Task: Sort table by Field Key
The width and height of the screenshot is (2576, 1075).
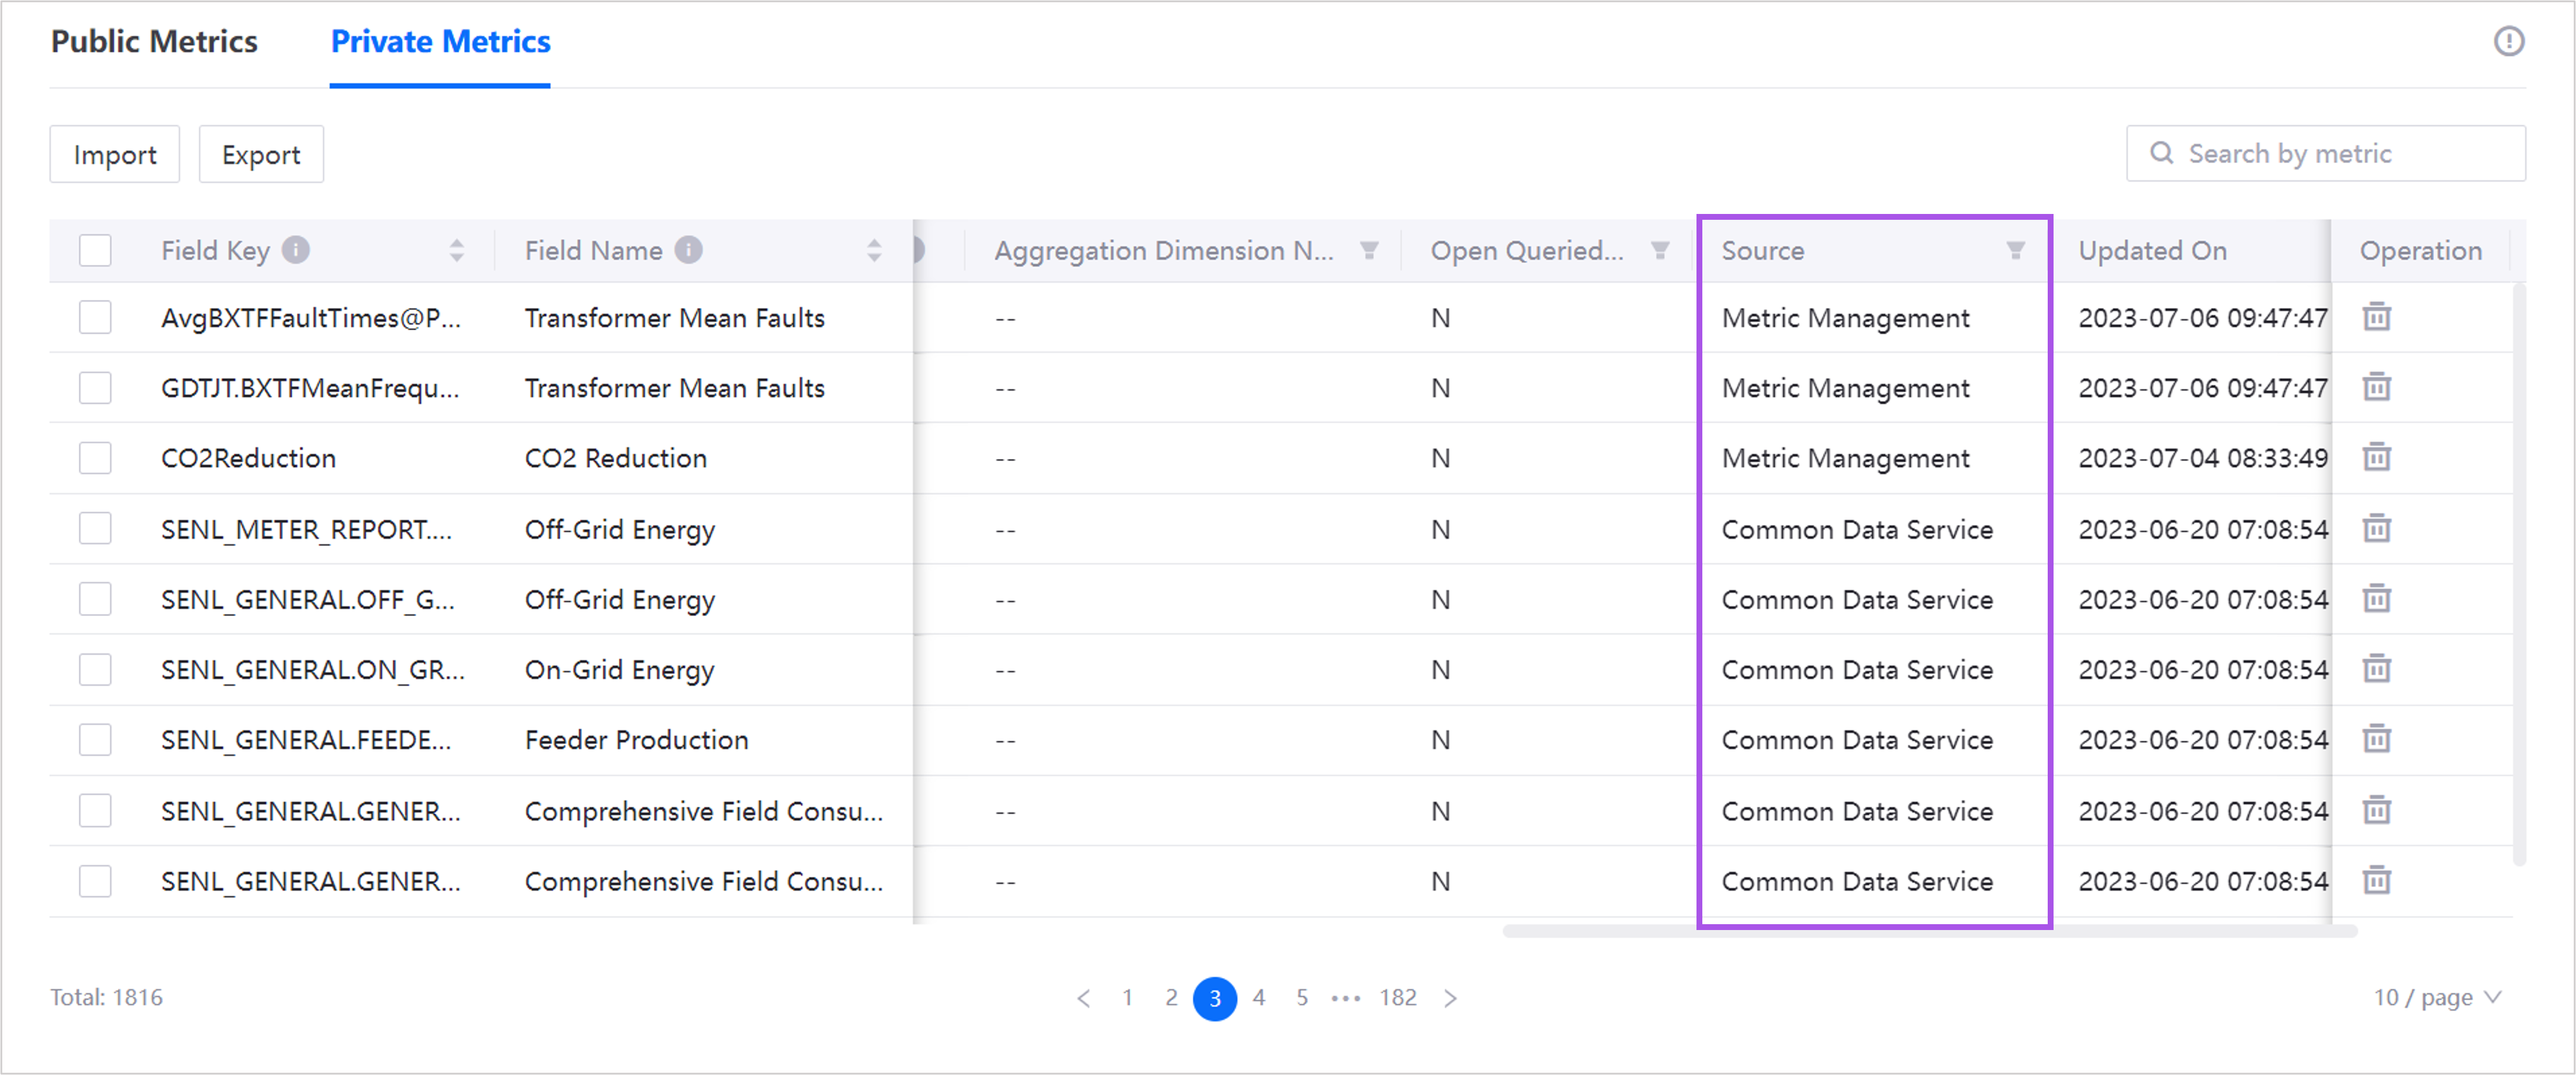Action: (457, 250)
